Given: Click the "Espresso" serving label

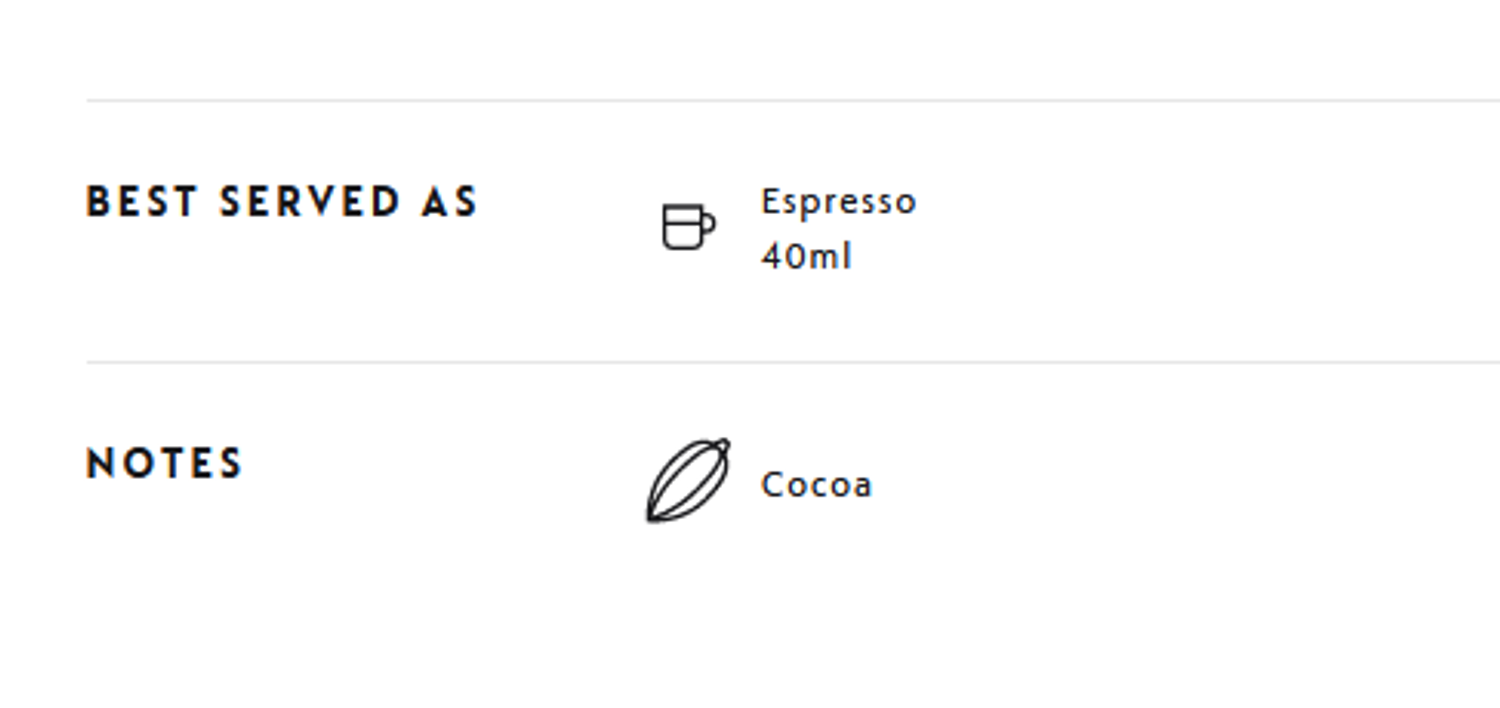Looking at the screenshot, I should click(x=838, y=202).
